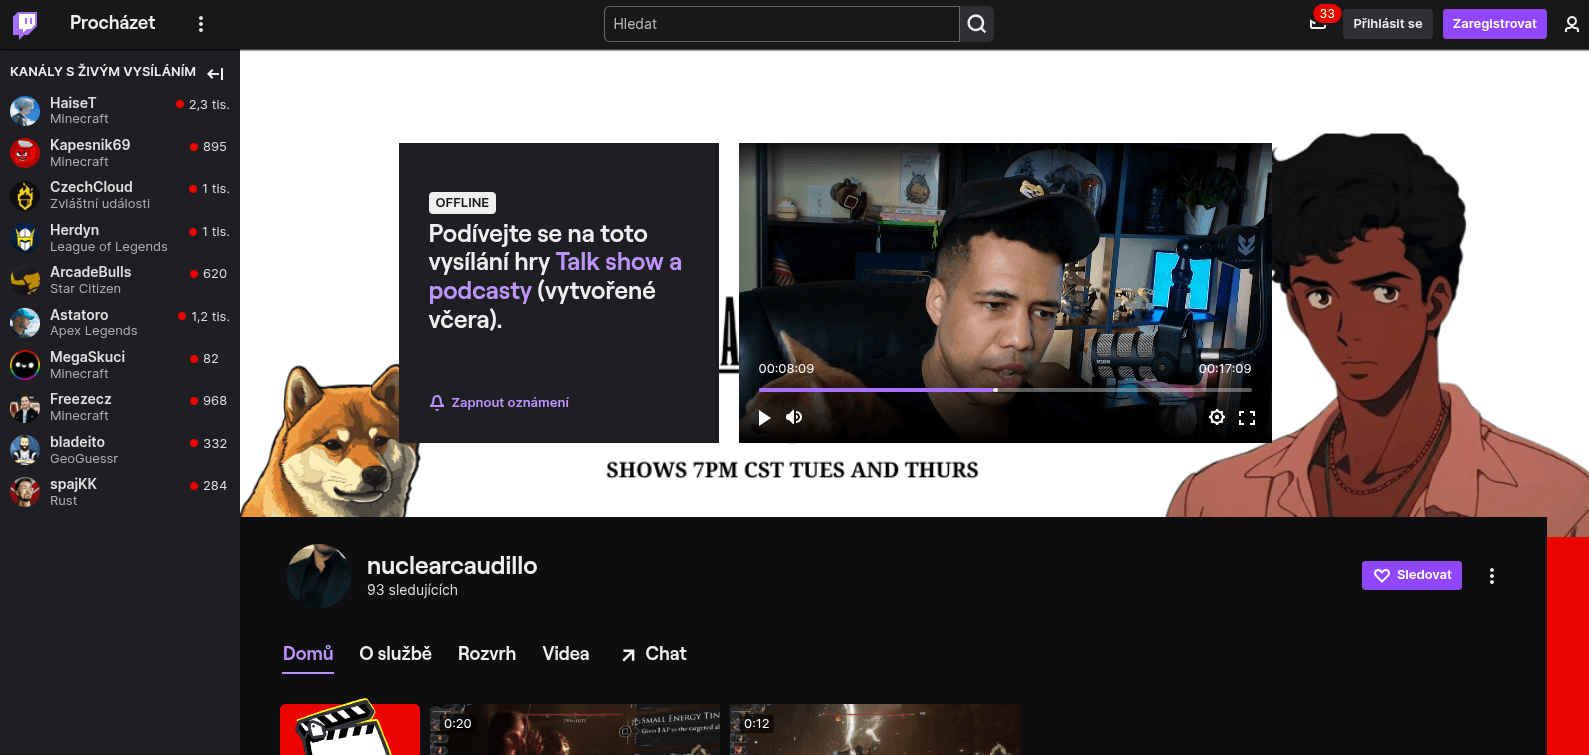1589x755 pixels.
Task: Switch to the Videa tab
Action: click(565, 654)
